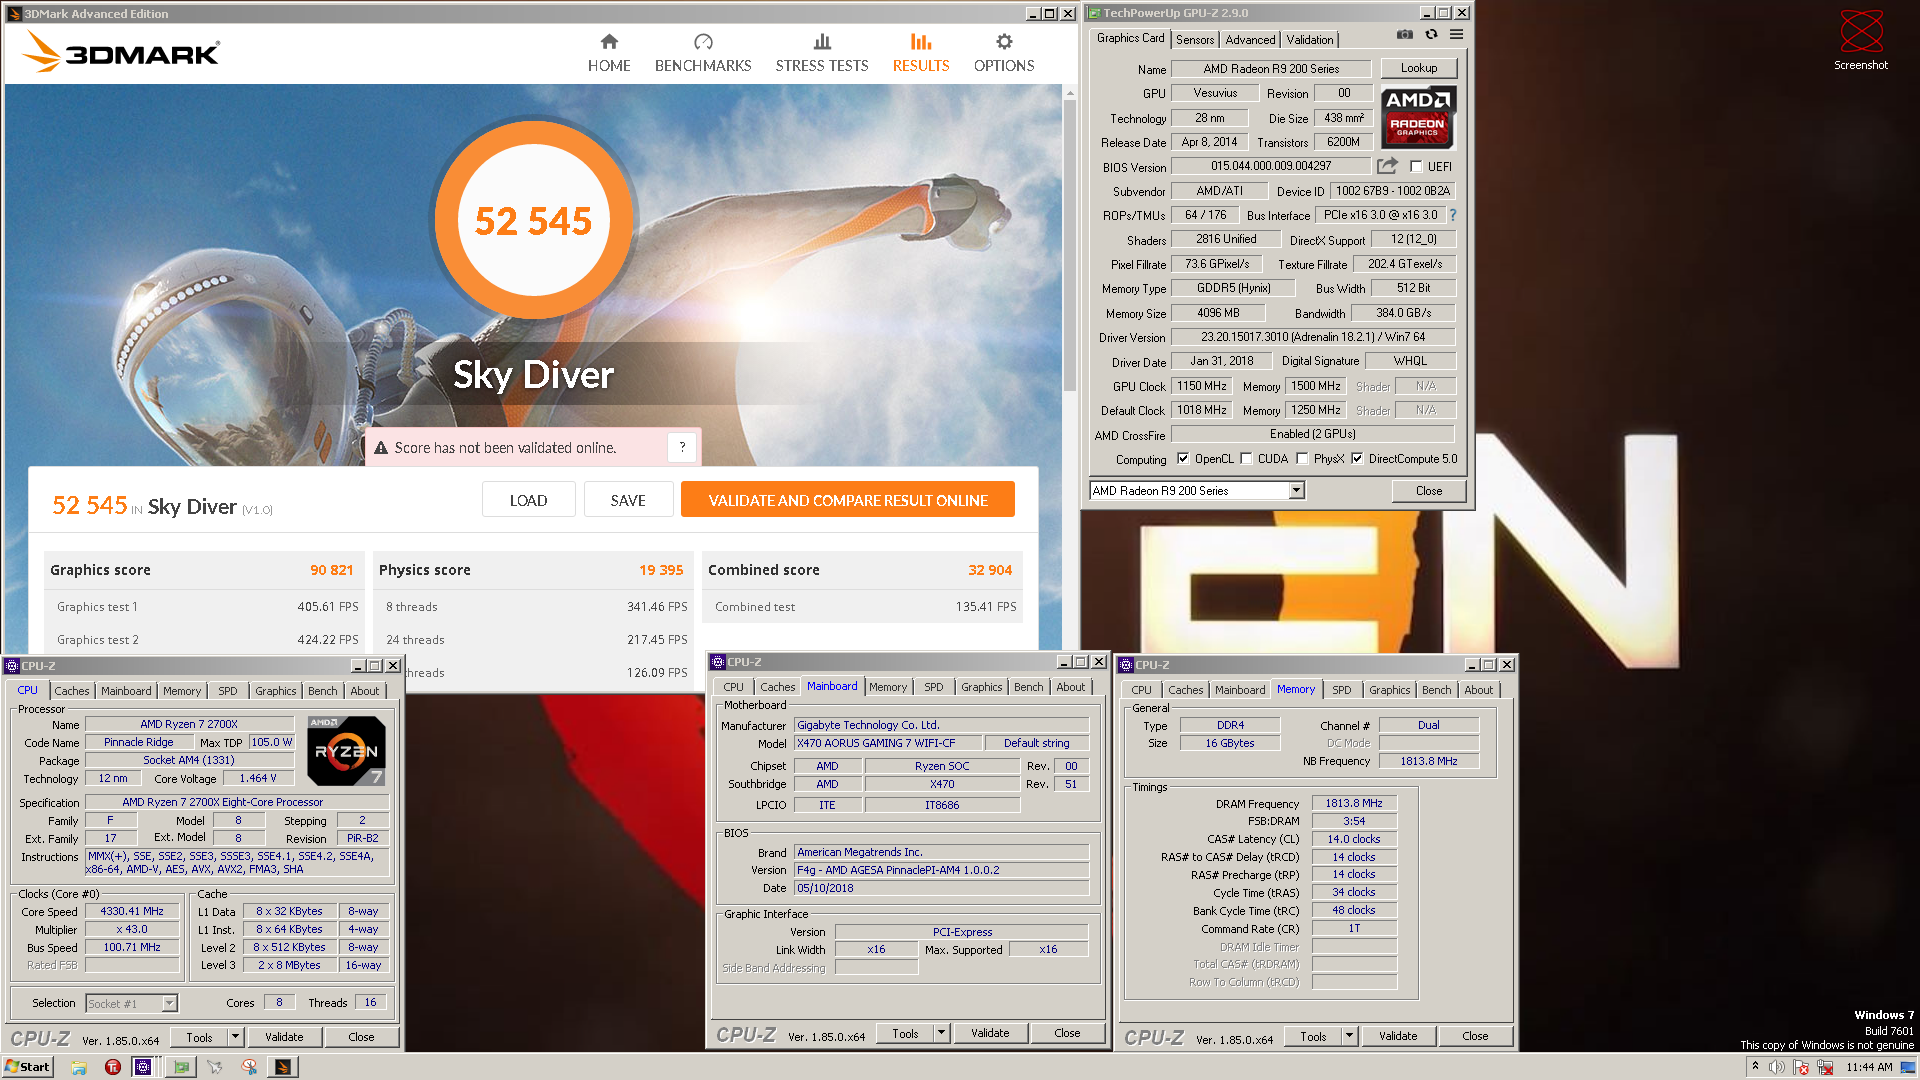The image size is (1920, 1080).
Task: Click the 3DMark logo
Action: coord(121,51)
